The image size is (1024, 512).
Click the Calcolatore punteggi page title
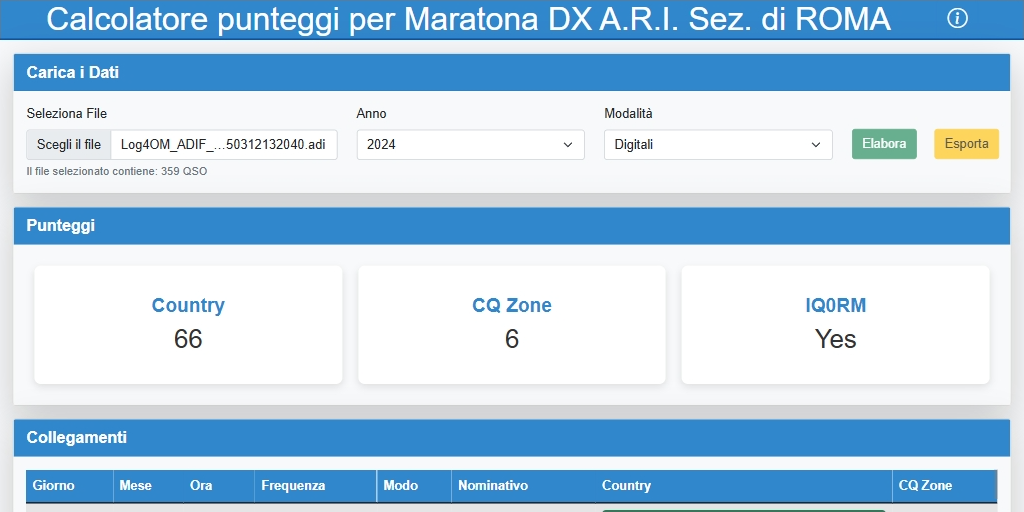(468, 19)
